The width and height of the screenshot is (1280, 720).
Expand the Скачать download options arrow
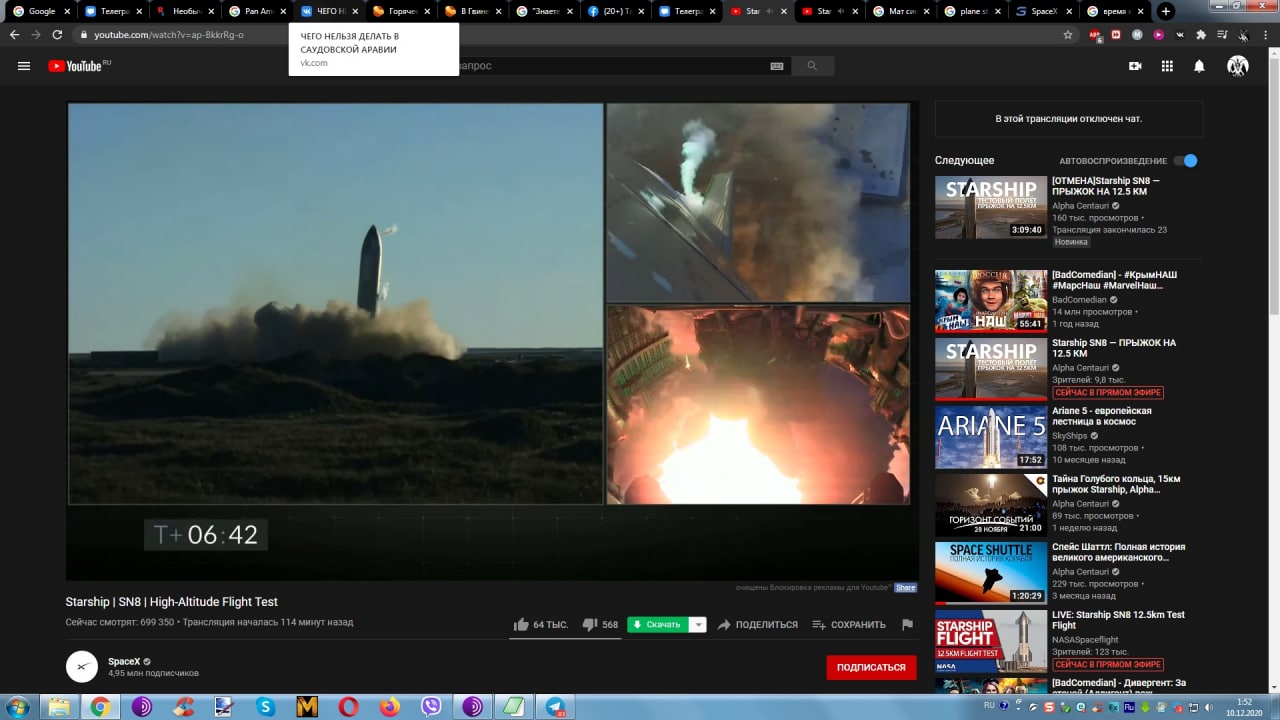pos(698,625)
